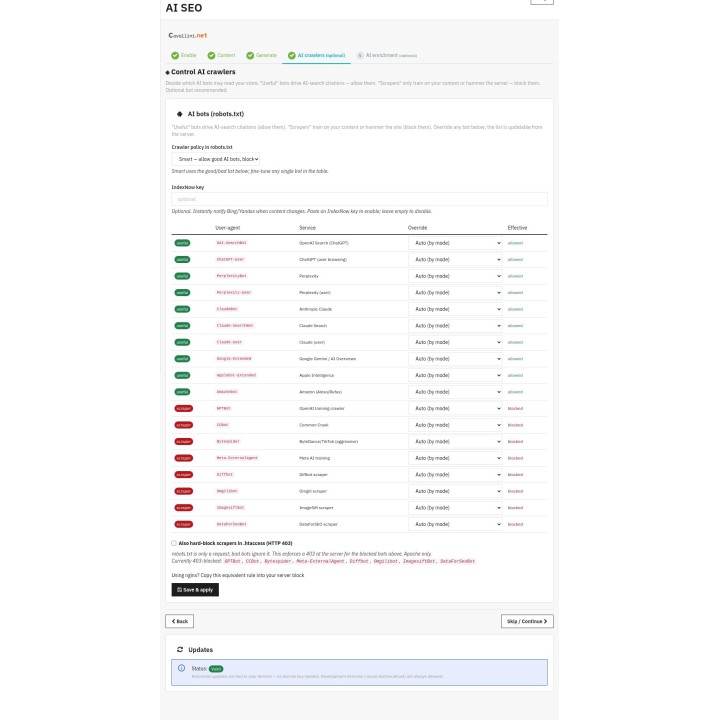Click the Covellini.net logo

point(187,35)
